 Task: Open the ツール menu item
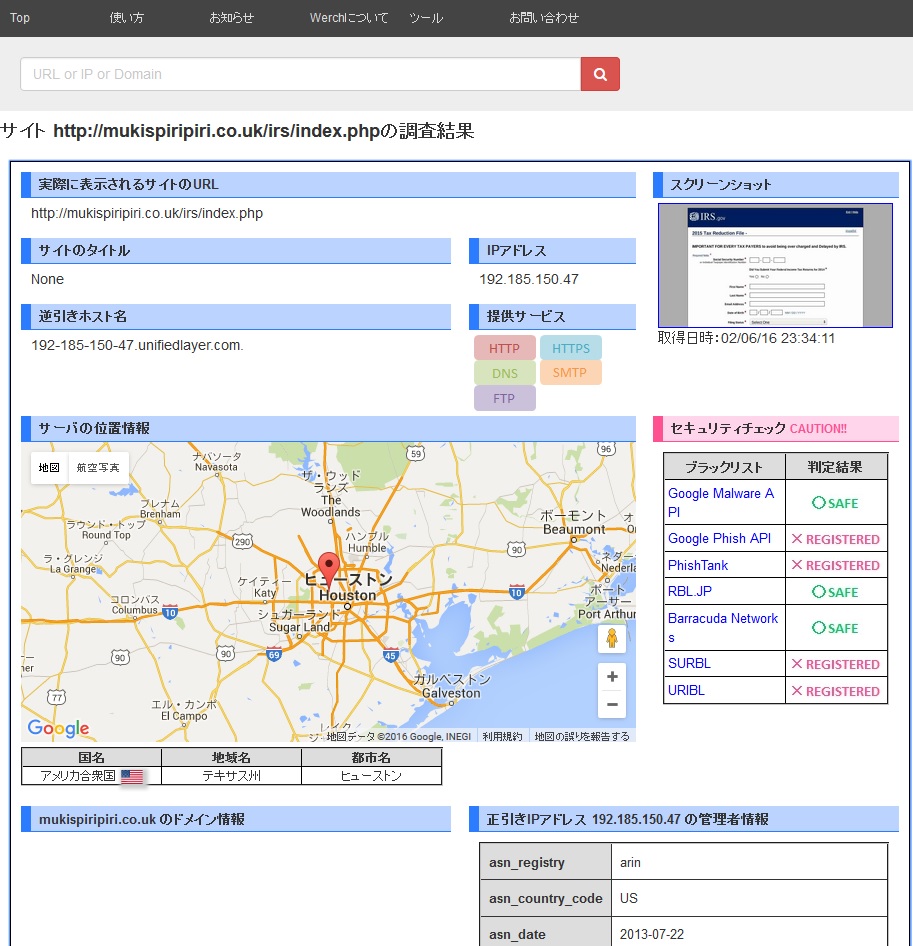point(426,18)
